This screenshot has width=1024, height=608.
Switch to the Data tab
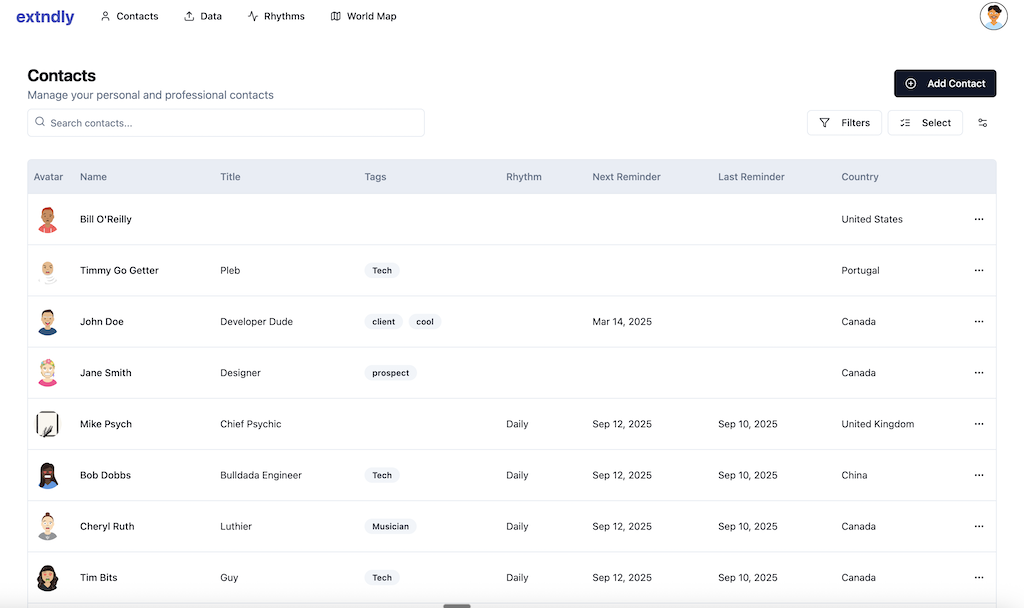click(x=203, y=17)
